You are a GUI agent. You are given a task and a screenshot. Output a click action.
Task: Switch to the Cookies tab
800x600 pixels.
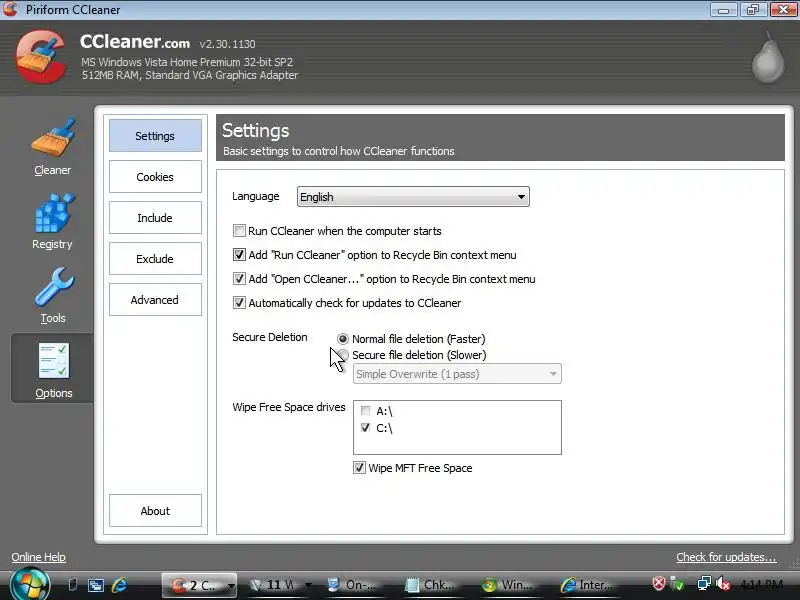(x=155, y=177)
